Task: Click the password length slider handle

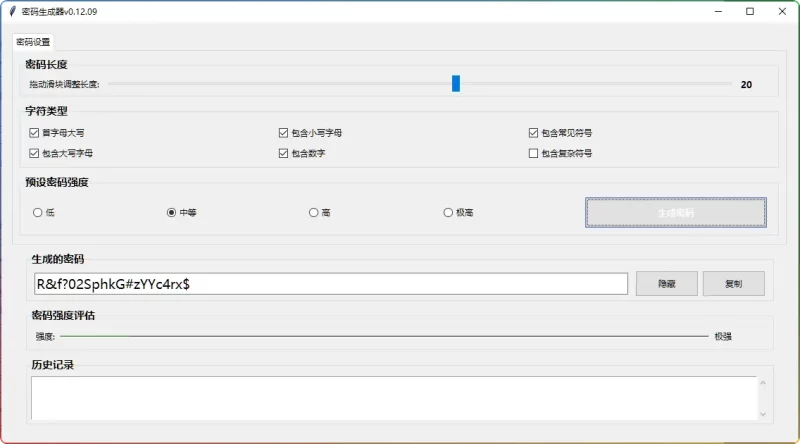Action: click(456, 84)
